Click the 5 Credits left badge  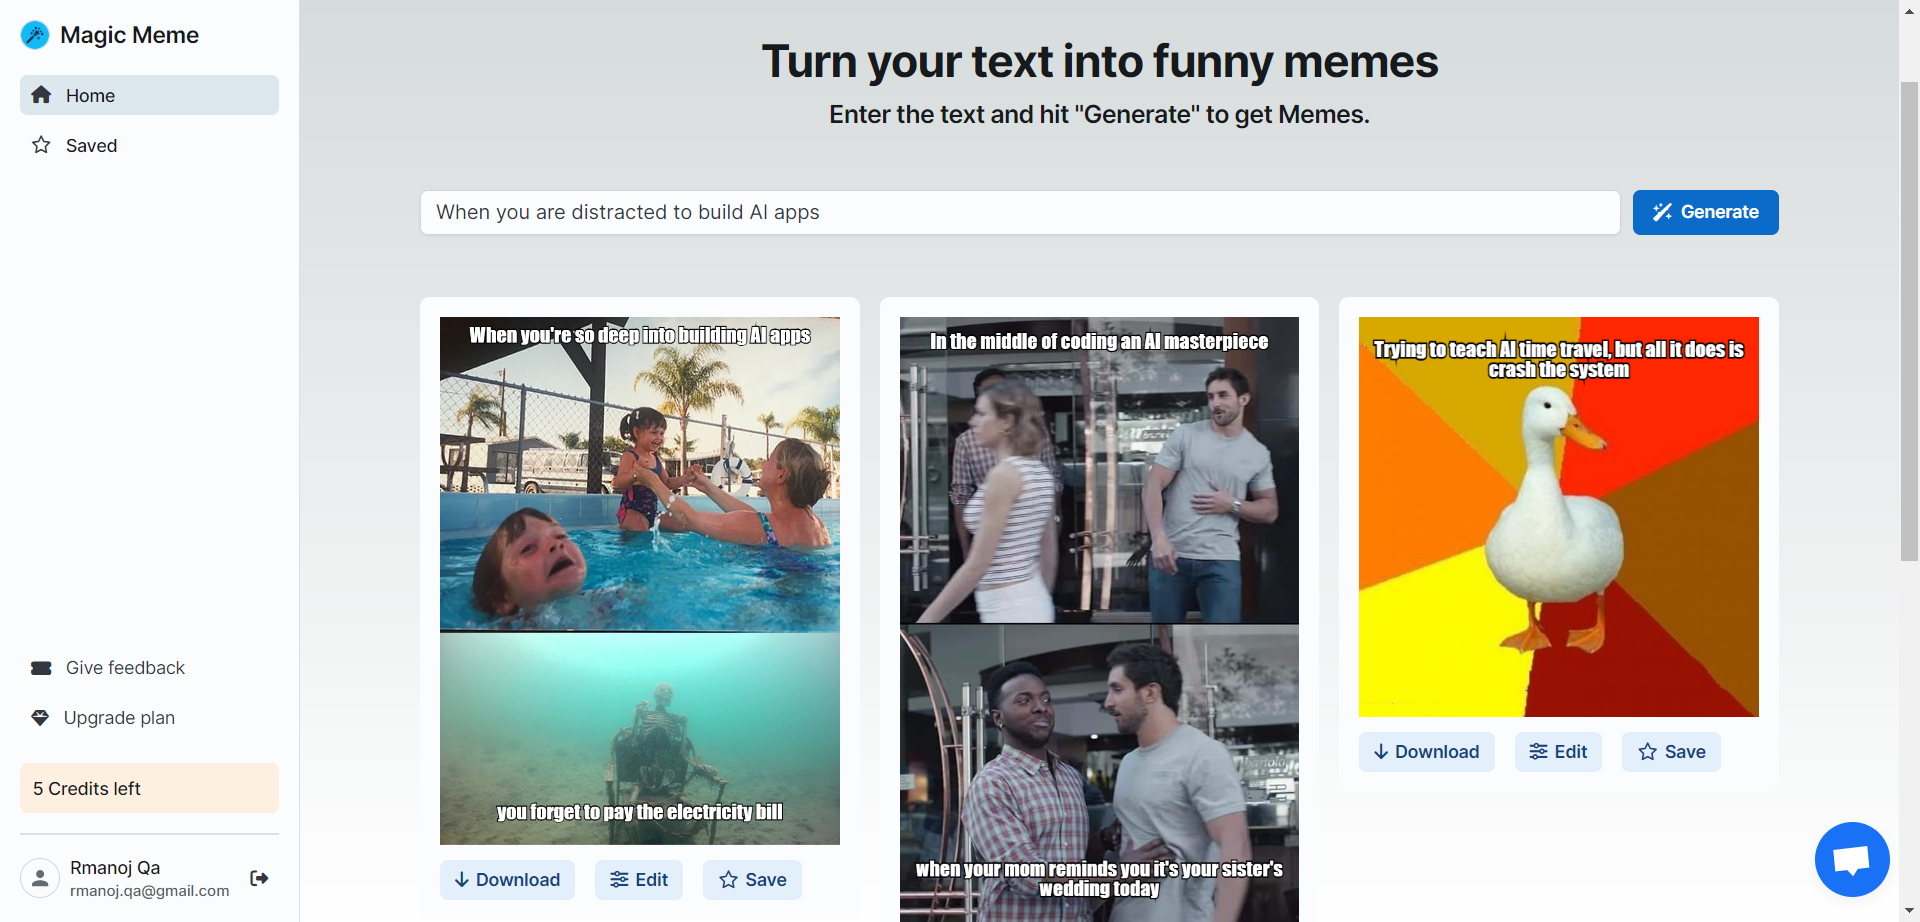[x=149, y=789]
